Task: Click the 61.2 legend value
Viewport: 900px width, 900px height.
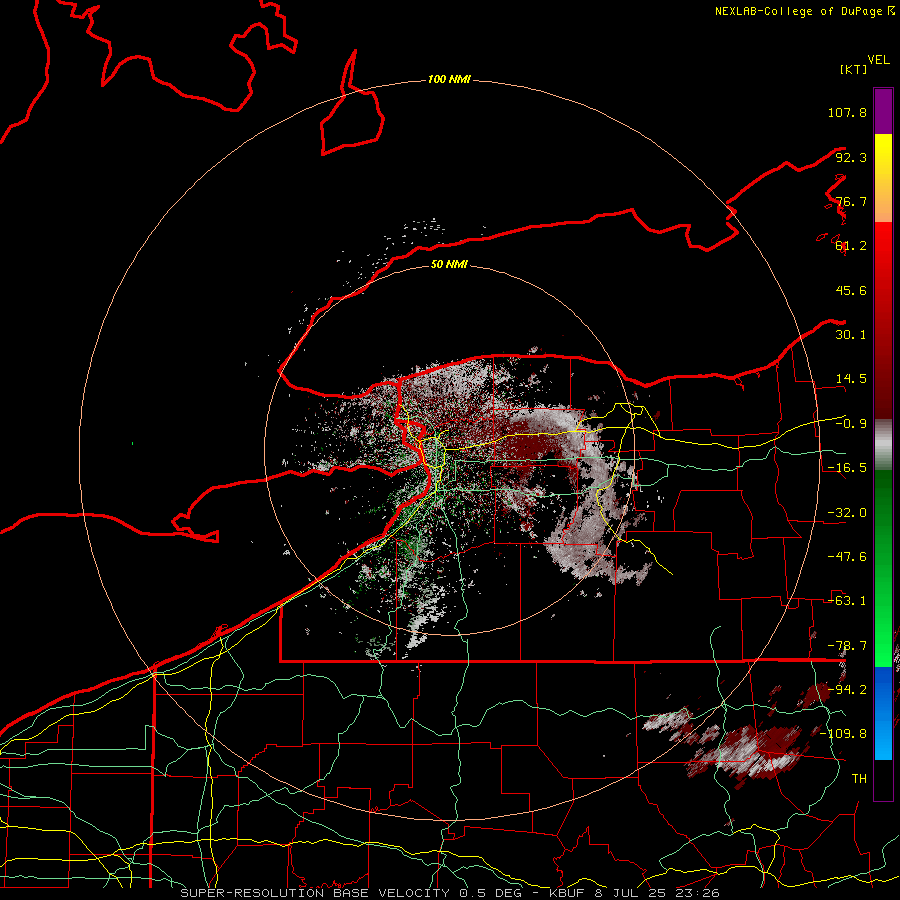Action: pos(851,246)
